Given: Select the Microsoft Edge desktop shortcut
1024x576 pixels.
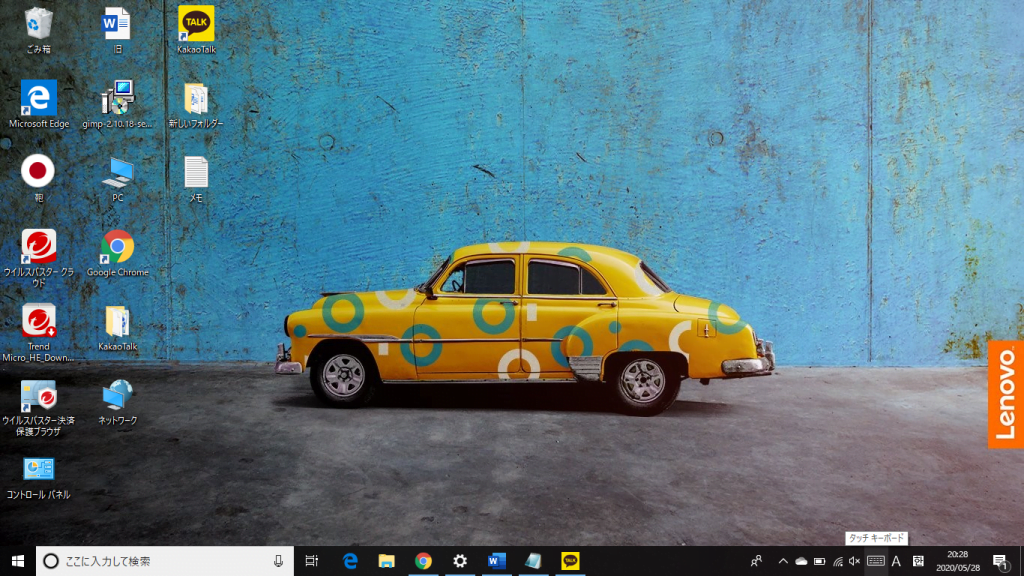Looking at the screenshot, I should pos(39,99).
